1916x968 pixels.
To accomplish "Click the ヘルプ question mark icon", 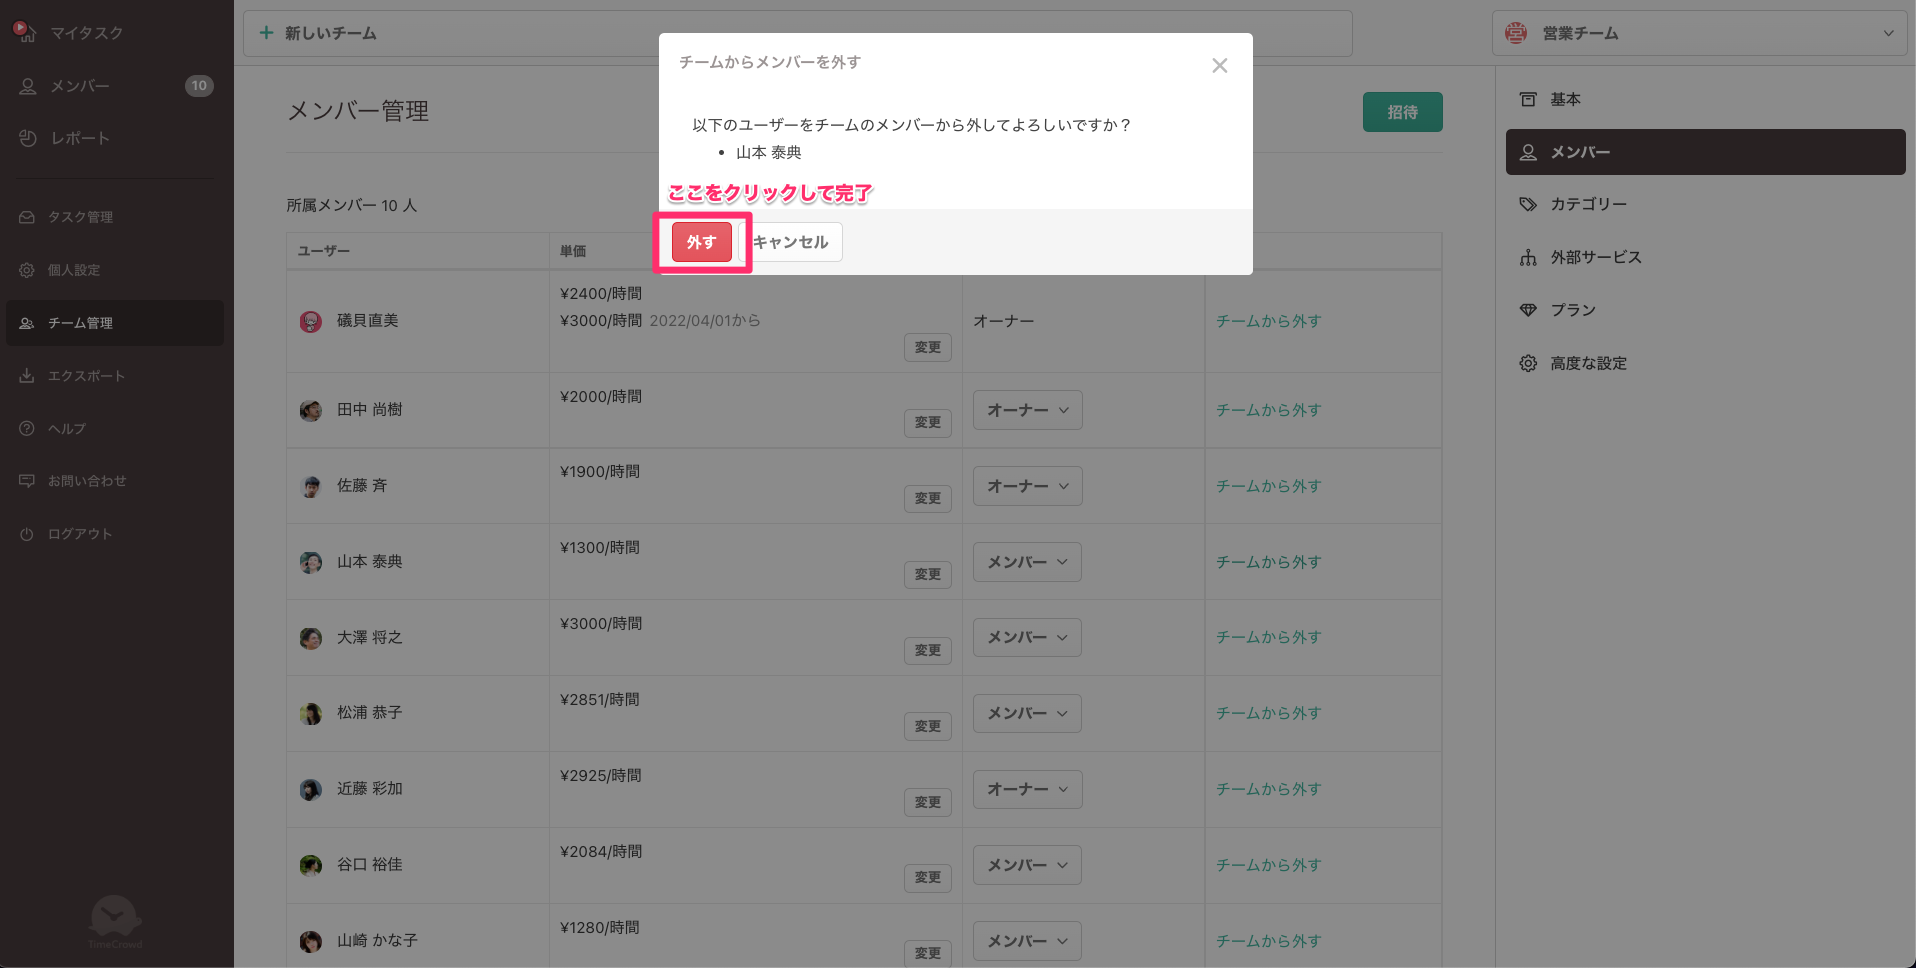I will pos(27,429).
